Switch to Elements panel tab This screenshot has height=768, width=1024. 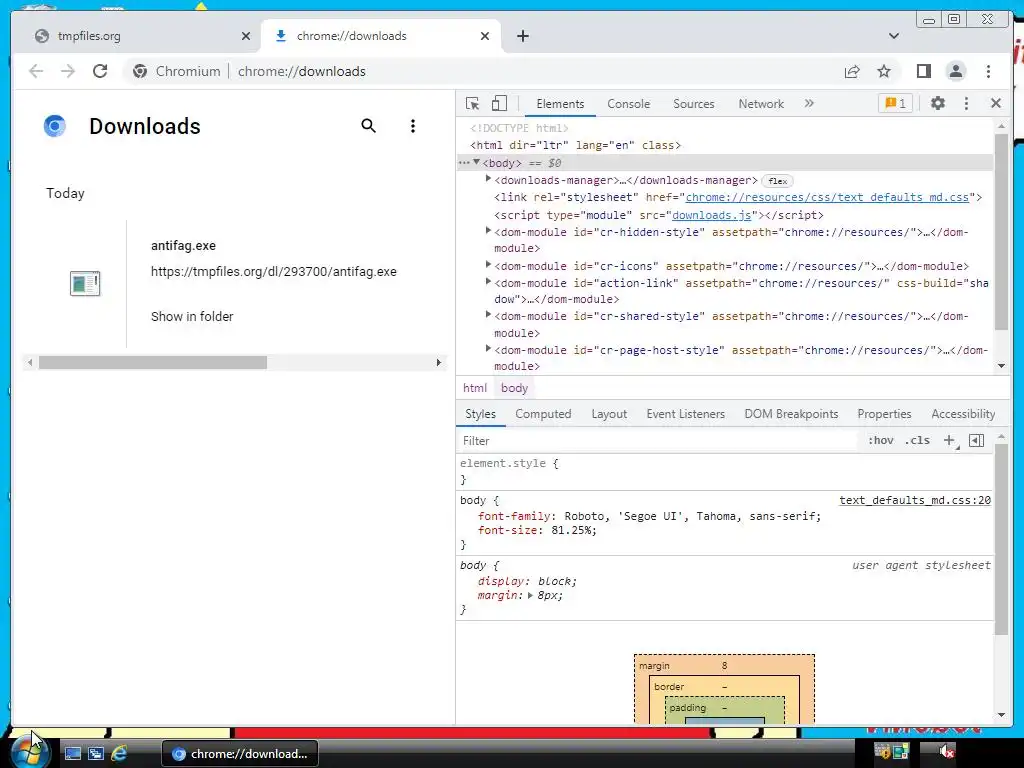[x=560, y=104]
